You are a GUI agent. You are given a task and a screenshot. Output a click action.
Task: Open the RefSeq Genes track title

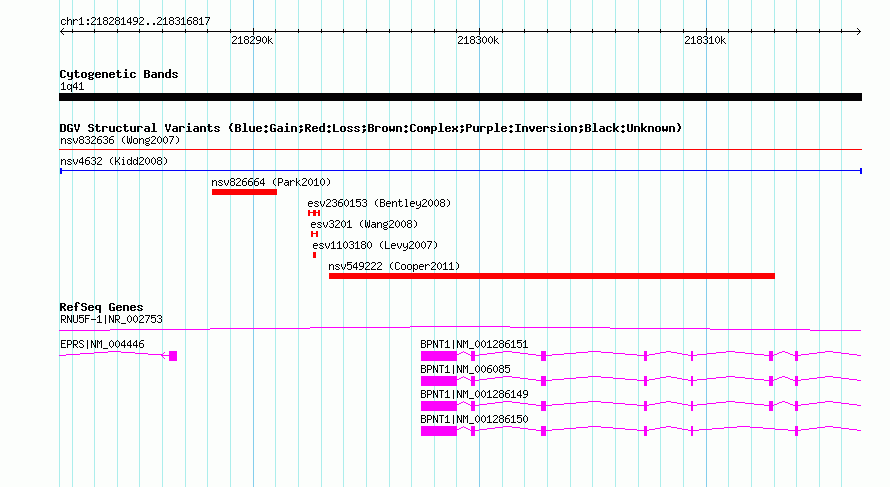101,307
